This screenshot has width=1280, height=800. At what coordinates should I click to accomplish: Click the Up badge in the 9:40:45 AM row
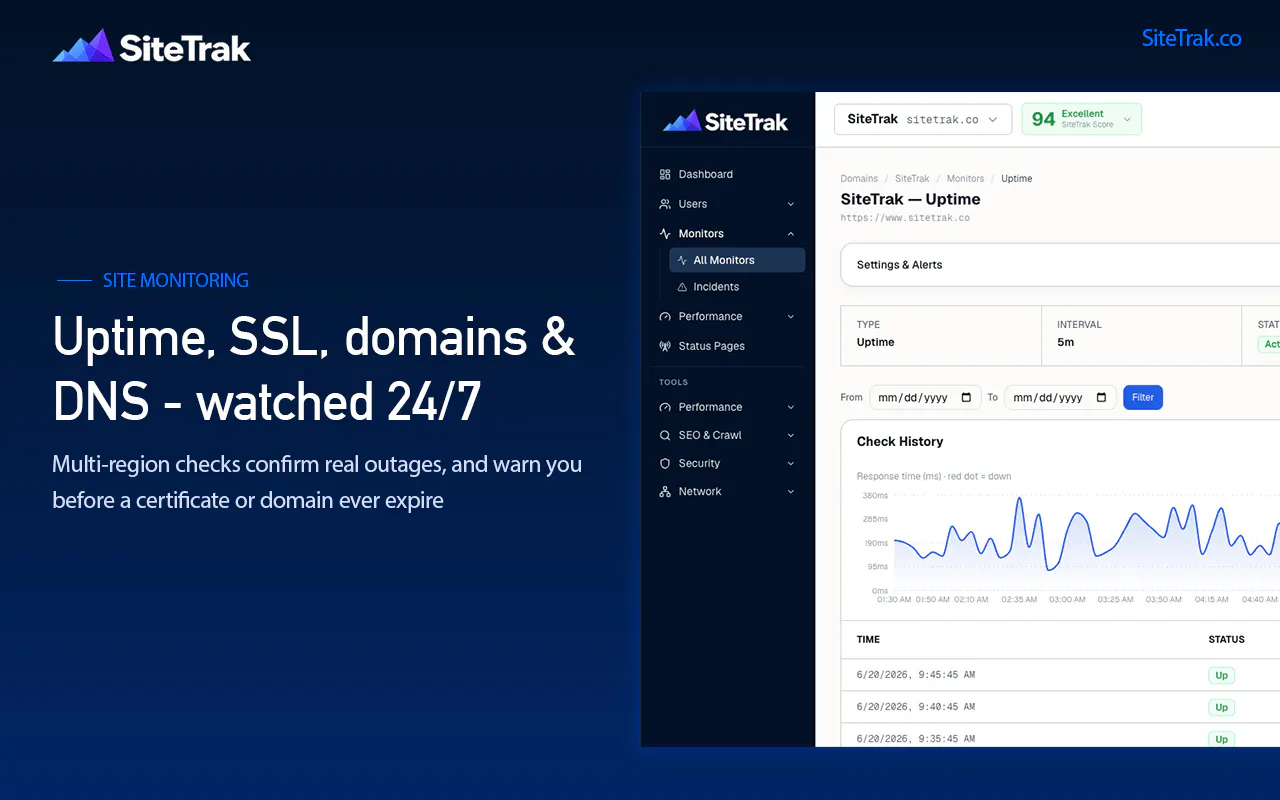1222,707
